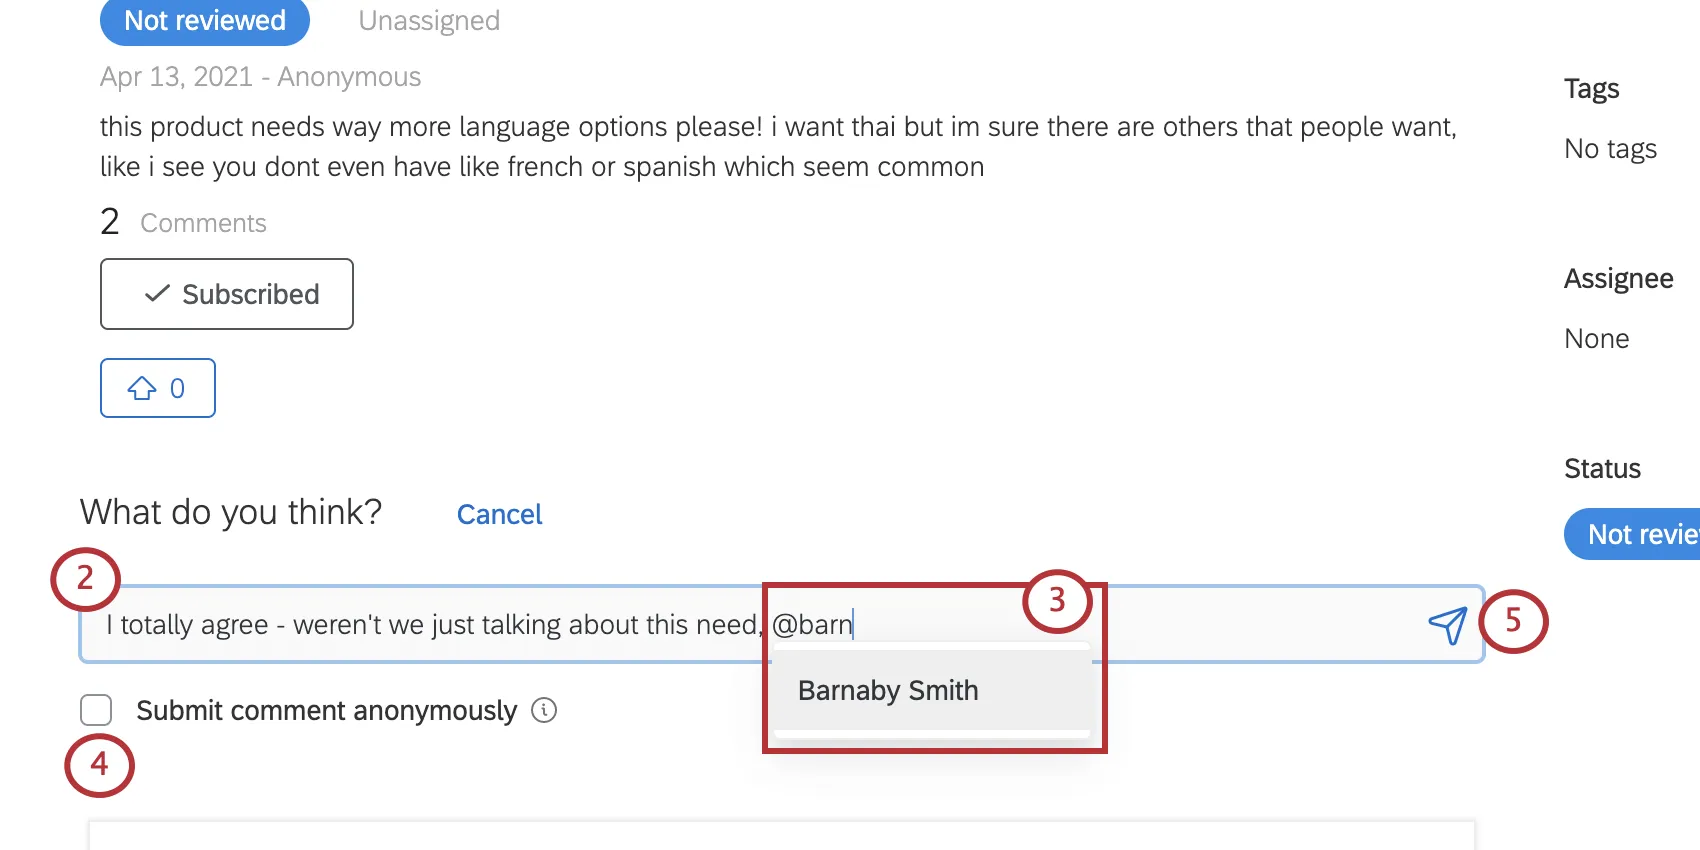Toggle the Subscribed subscription state
Image resolution: width=1700 pixels, height=850 pixels.
[x=226, y=293]
